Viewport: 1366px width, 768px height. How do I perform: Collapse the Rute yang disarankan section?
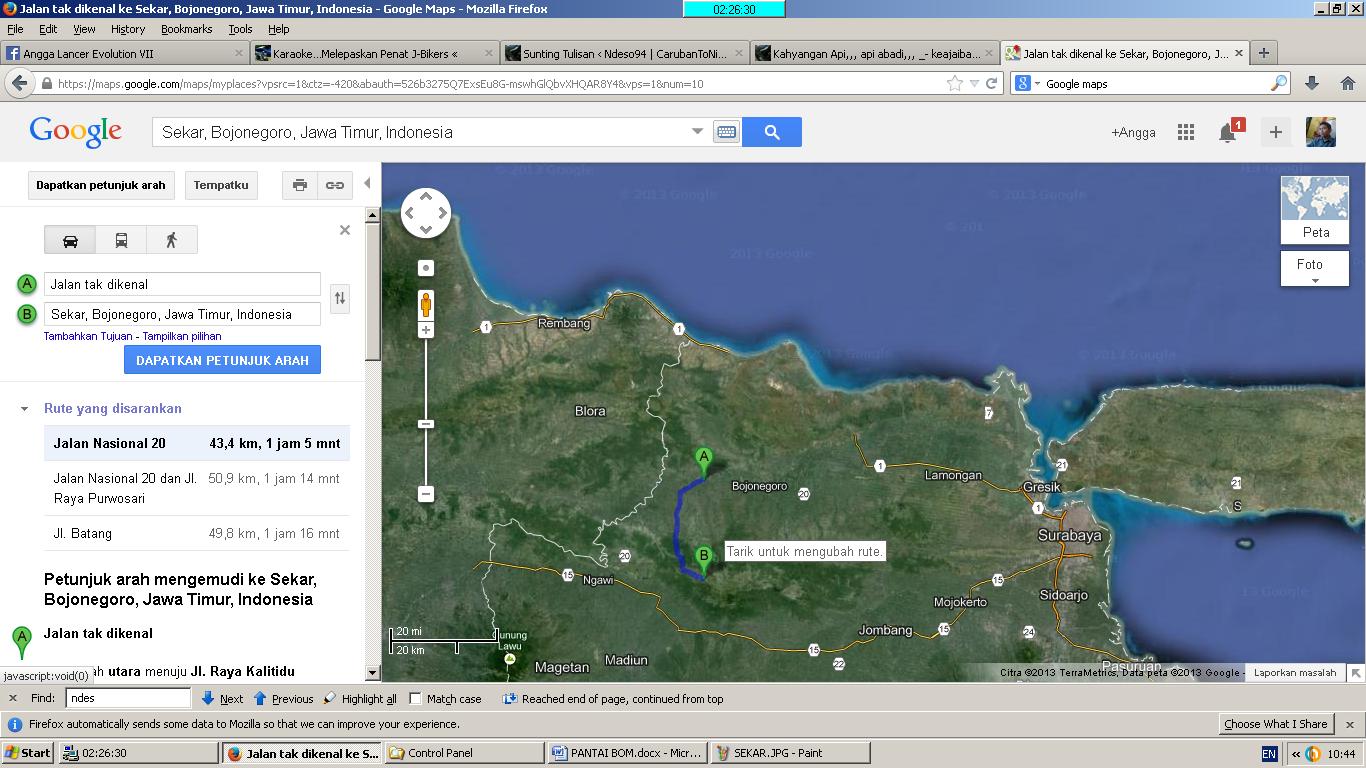pyautogui.click(x=25, y=409)
